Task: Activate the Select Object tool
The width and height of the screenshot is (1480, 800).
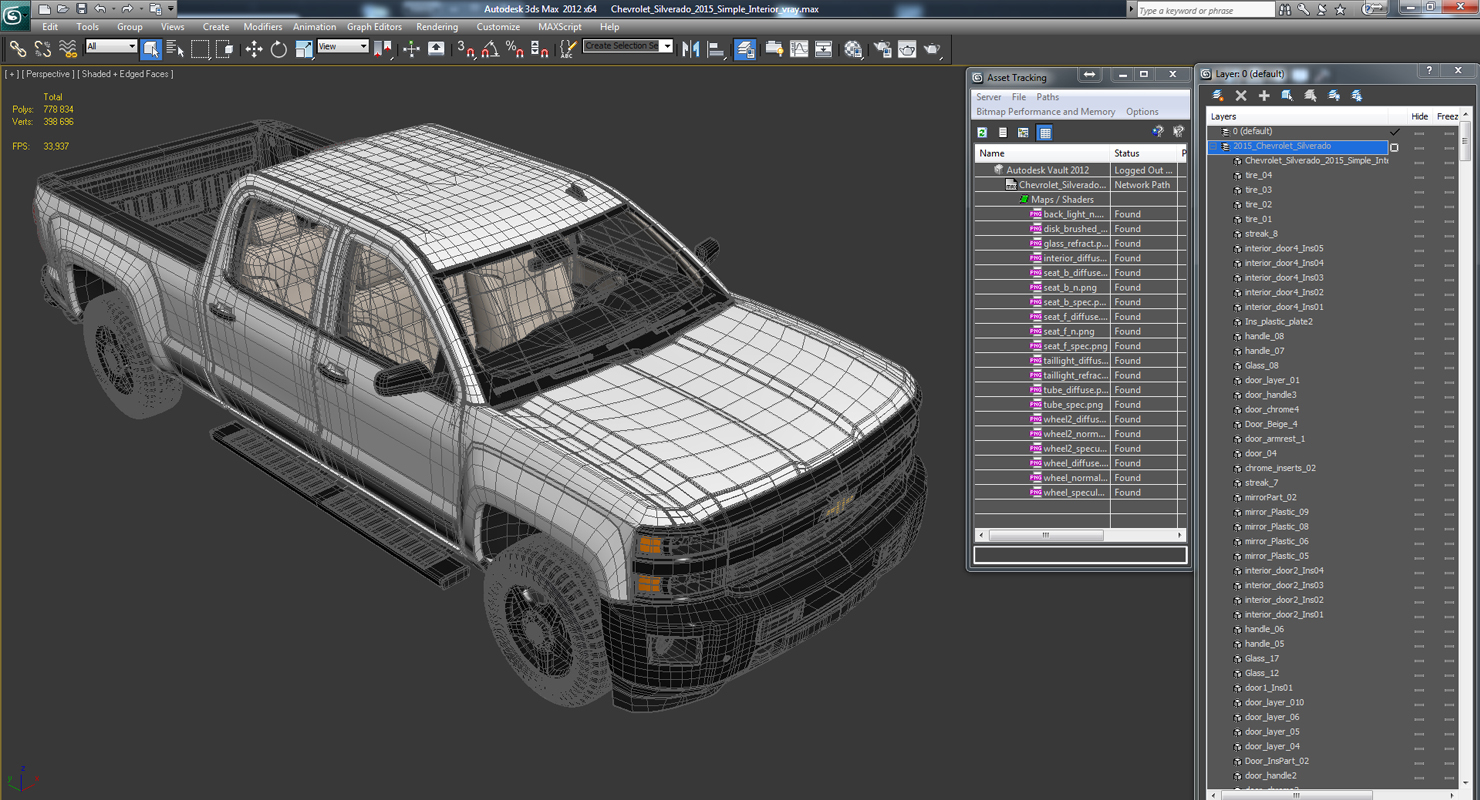Action: 151,48
